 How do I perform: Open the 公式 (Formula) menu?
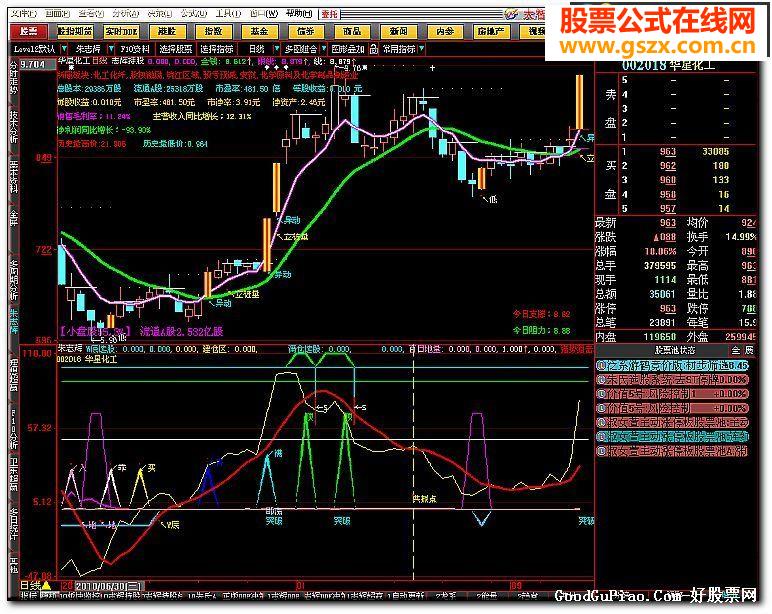[x=193, y=13]
